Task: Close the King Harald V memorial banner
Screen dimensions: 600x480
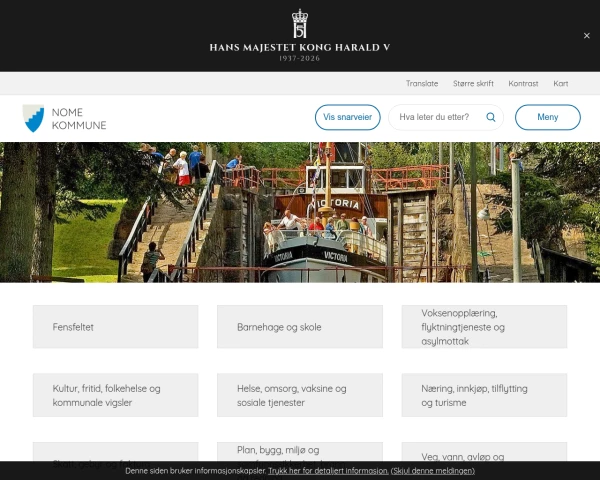Action: point(586,36)
